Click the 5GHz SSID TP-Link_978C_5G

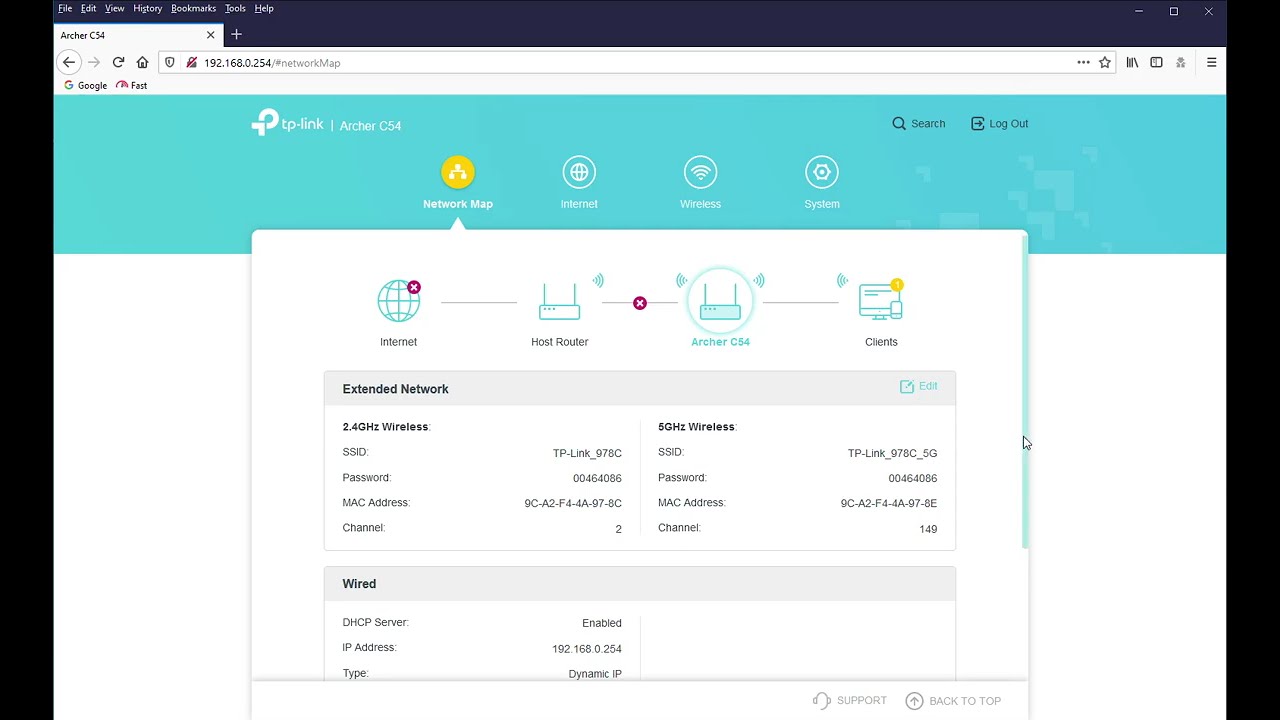892,453
